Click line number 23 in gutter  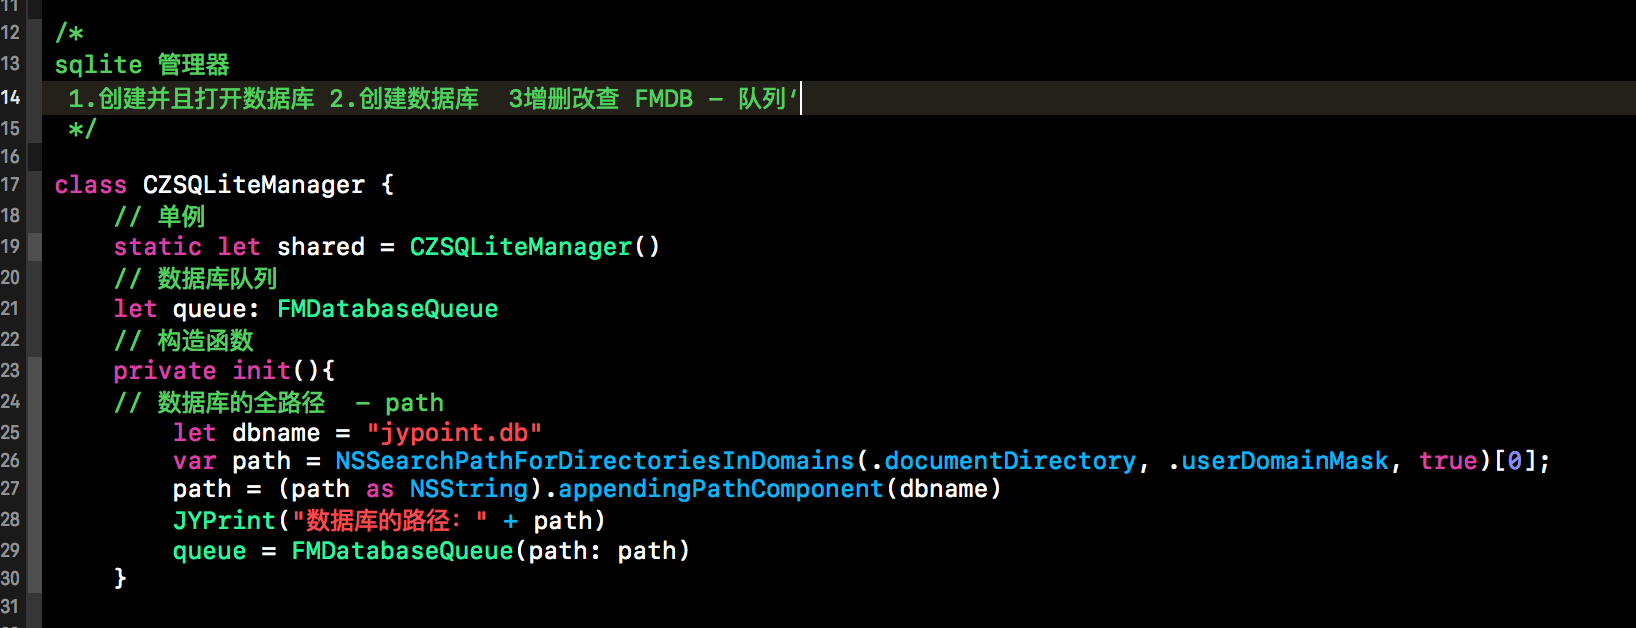(x=10, y=370)
